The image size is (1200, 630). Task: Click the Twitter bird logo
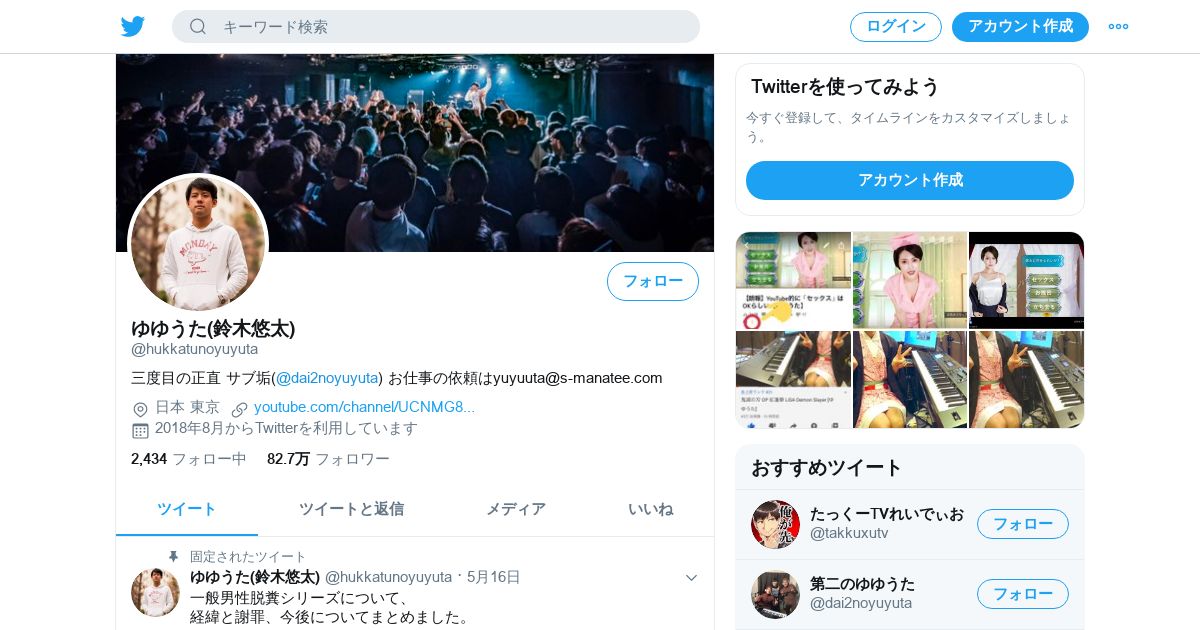[133, 26]
